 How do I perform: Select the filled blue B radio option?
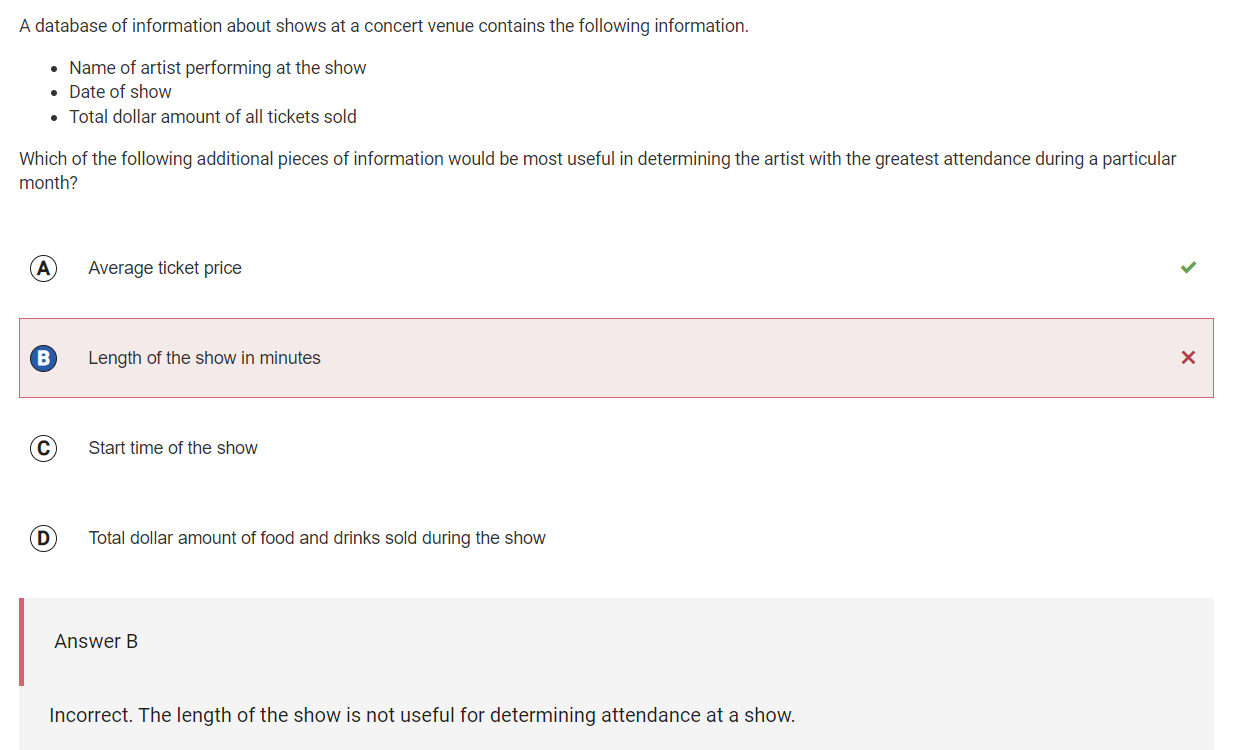click(x=43, y=358)
